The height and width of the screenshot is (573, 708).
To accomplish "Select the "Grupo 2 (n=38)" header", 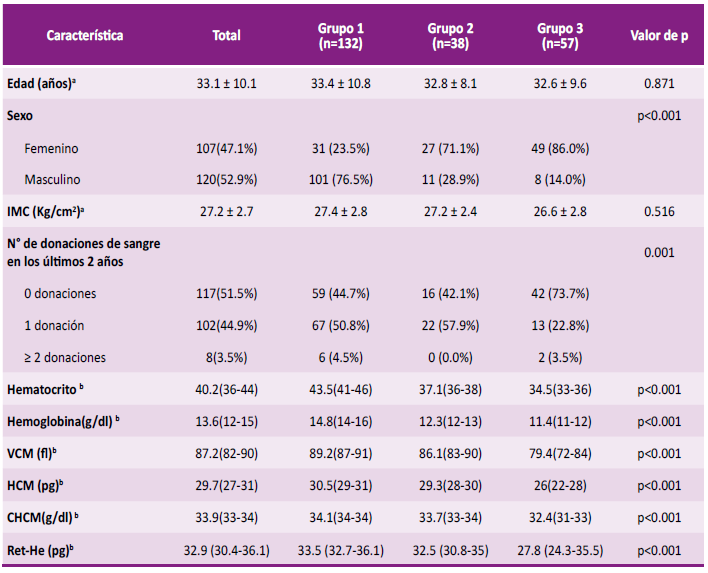I will 451,36.
